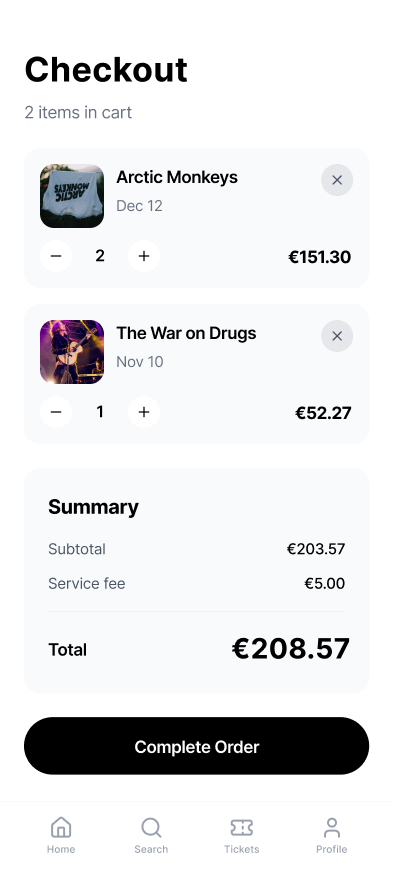This screenshot has width=394, height=871.
Task: Open the Tickets icon tab
Action: [242, 827]
